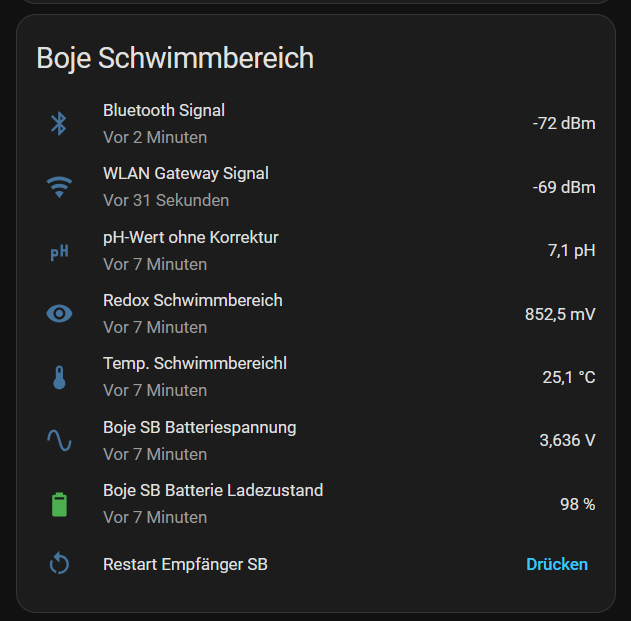This screenshot has width=631, height=621.
Task: Click the green battery icon
Action: (59, 504)
